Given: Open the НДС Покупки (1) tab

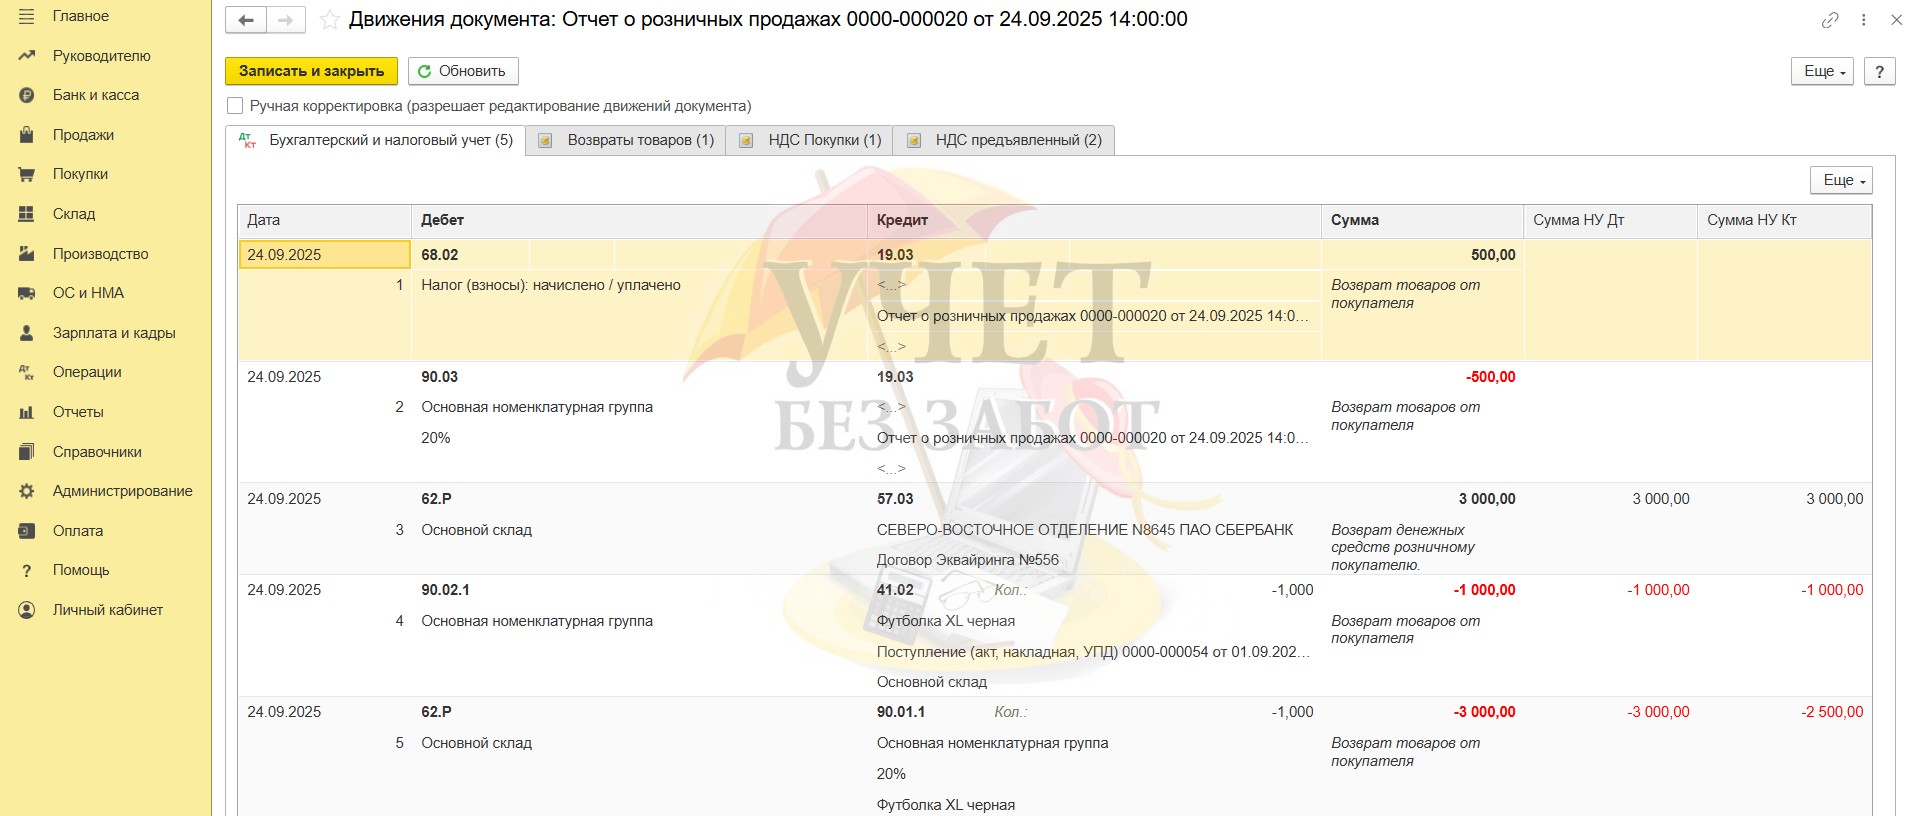Looking at the screenshot, I should point(810,141).
